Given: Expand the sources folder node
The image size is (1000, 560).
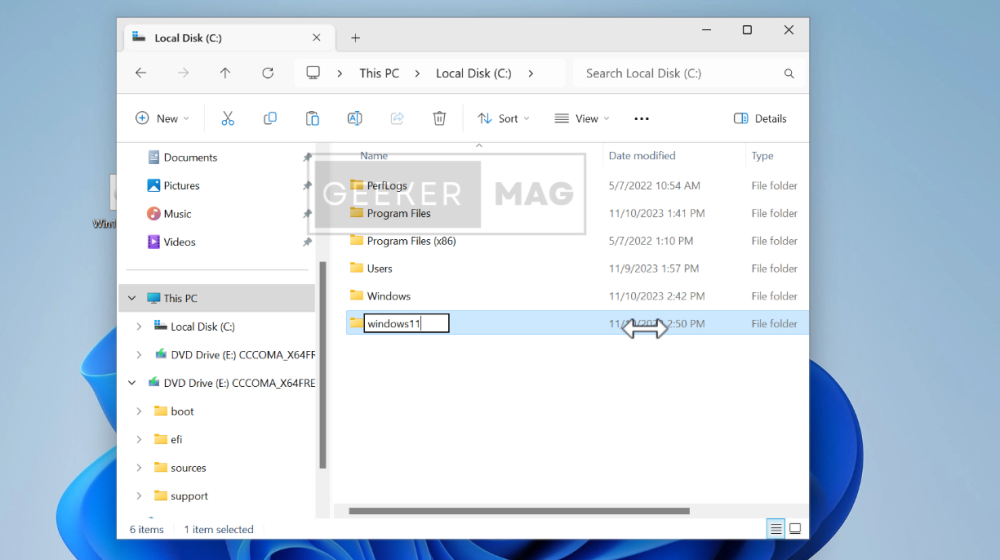Looking at the screenshot, I should click(x=139, y=468).
